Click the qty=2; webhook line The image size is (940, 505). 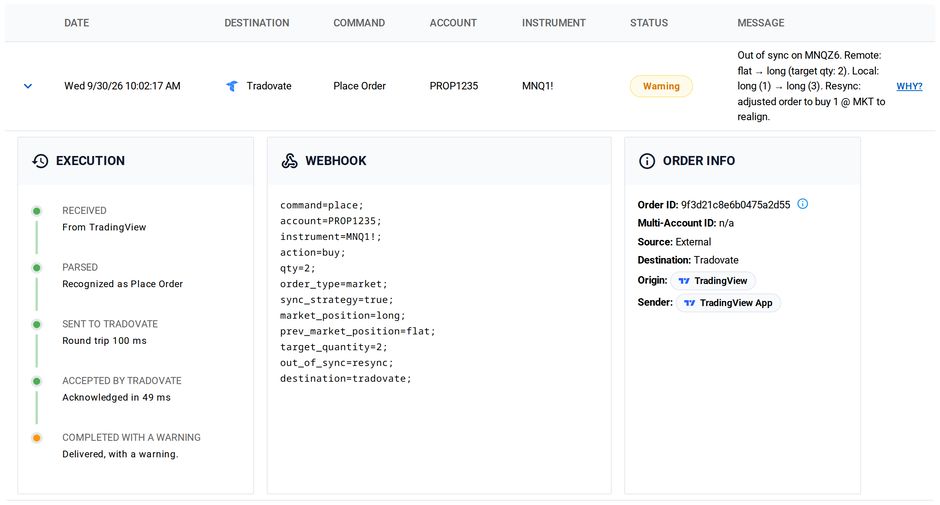297,268
